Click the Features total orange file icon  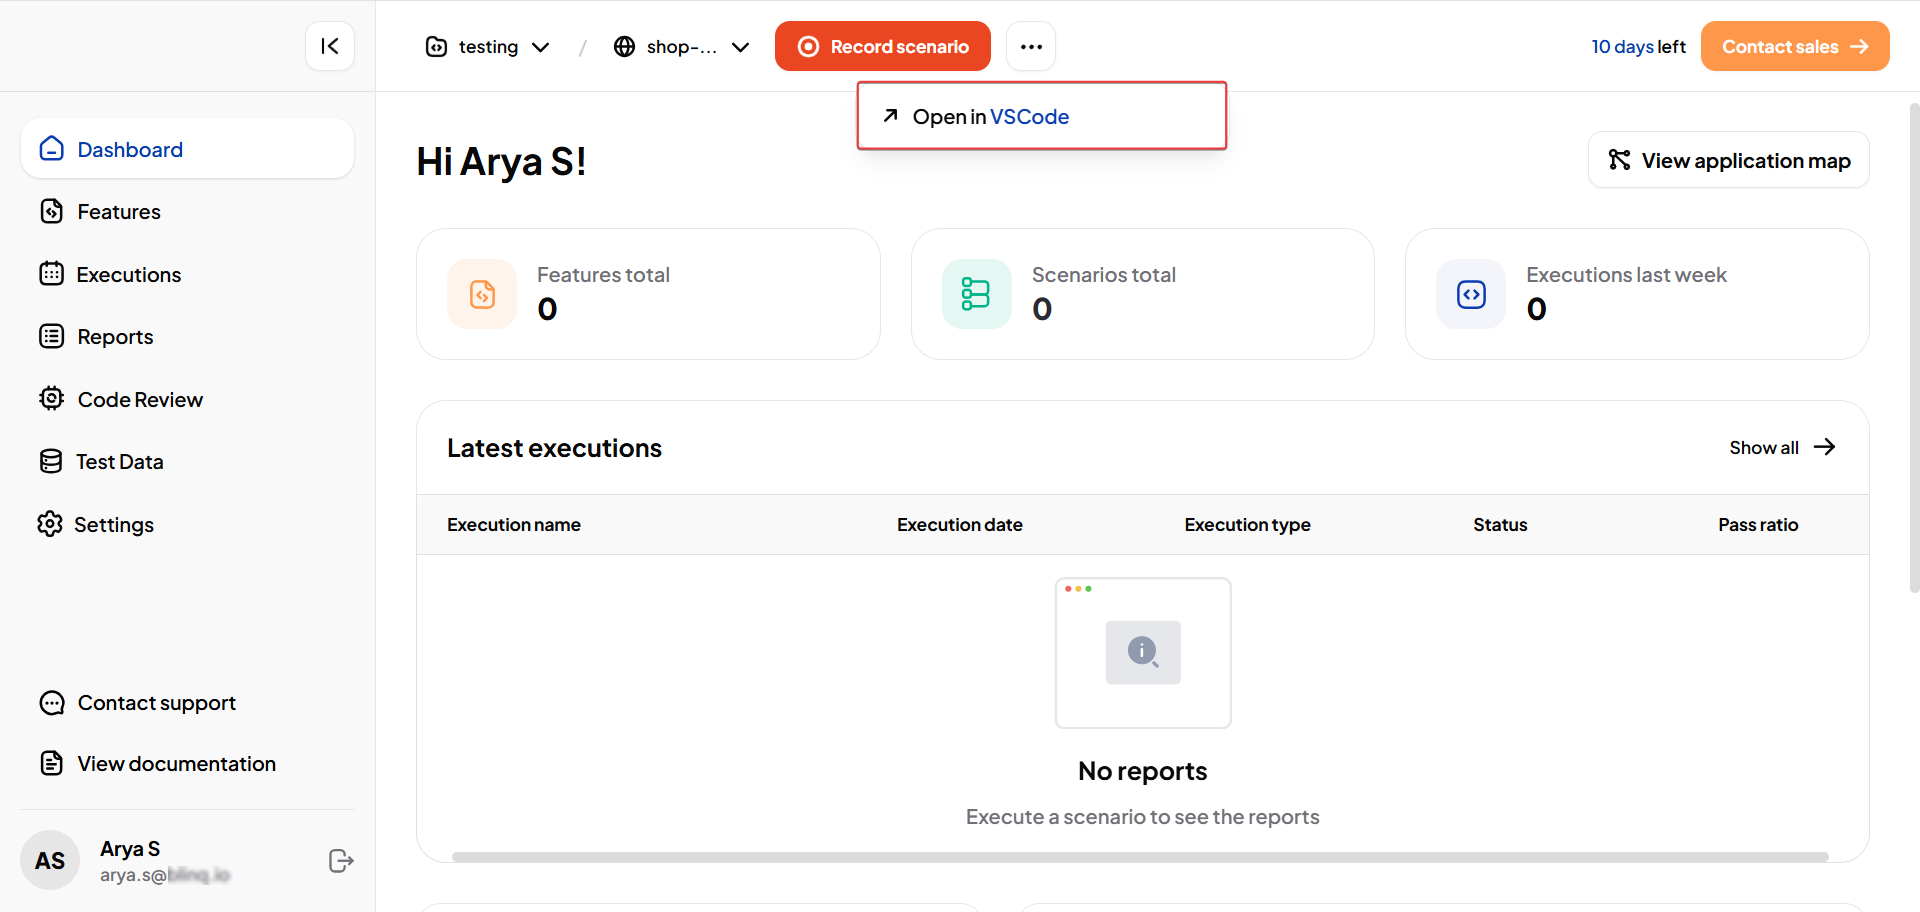pyautogui.click(x=482, y=294)
